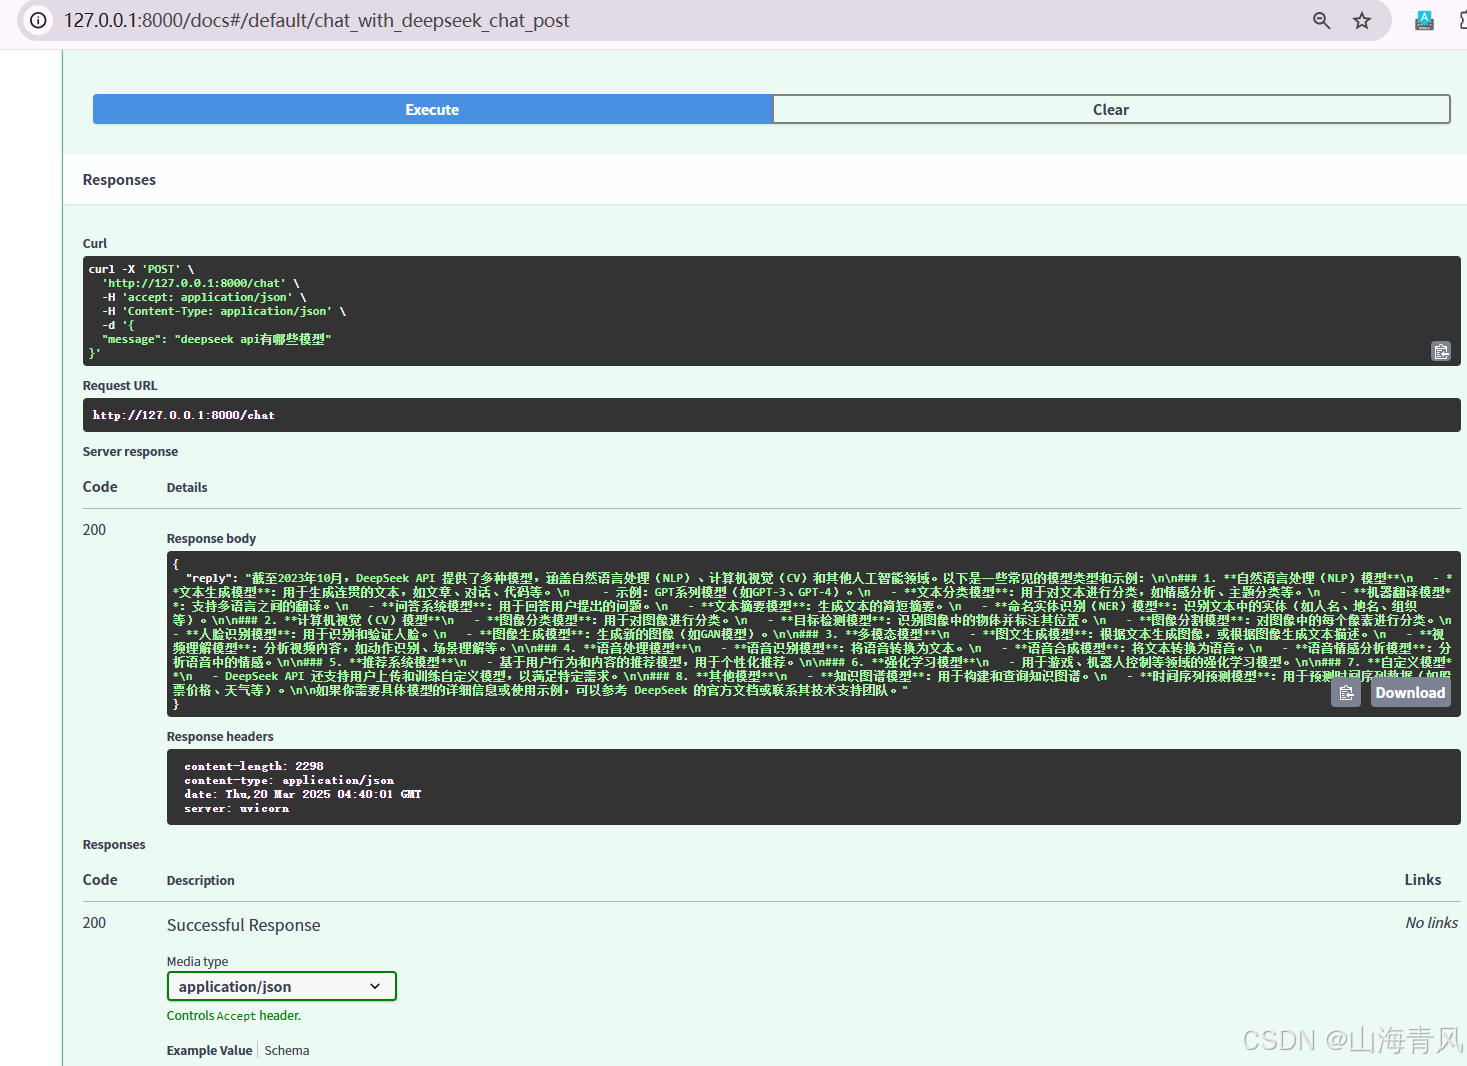Screen dimensions: 1467x1066
Task: Click the 'Media type' label
Action: coord(197,961)
